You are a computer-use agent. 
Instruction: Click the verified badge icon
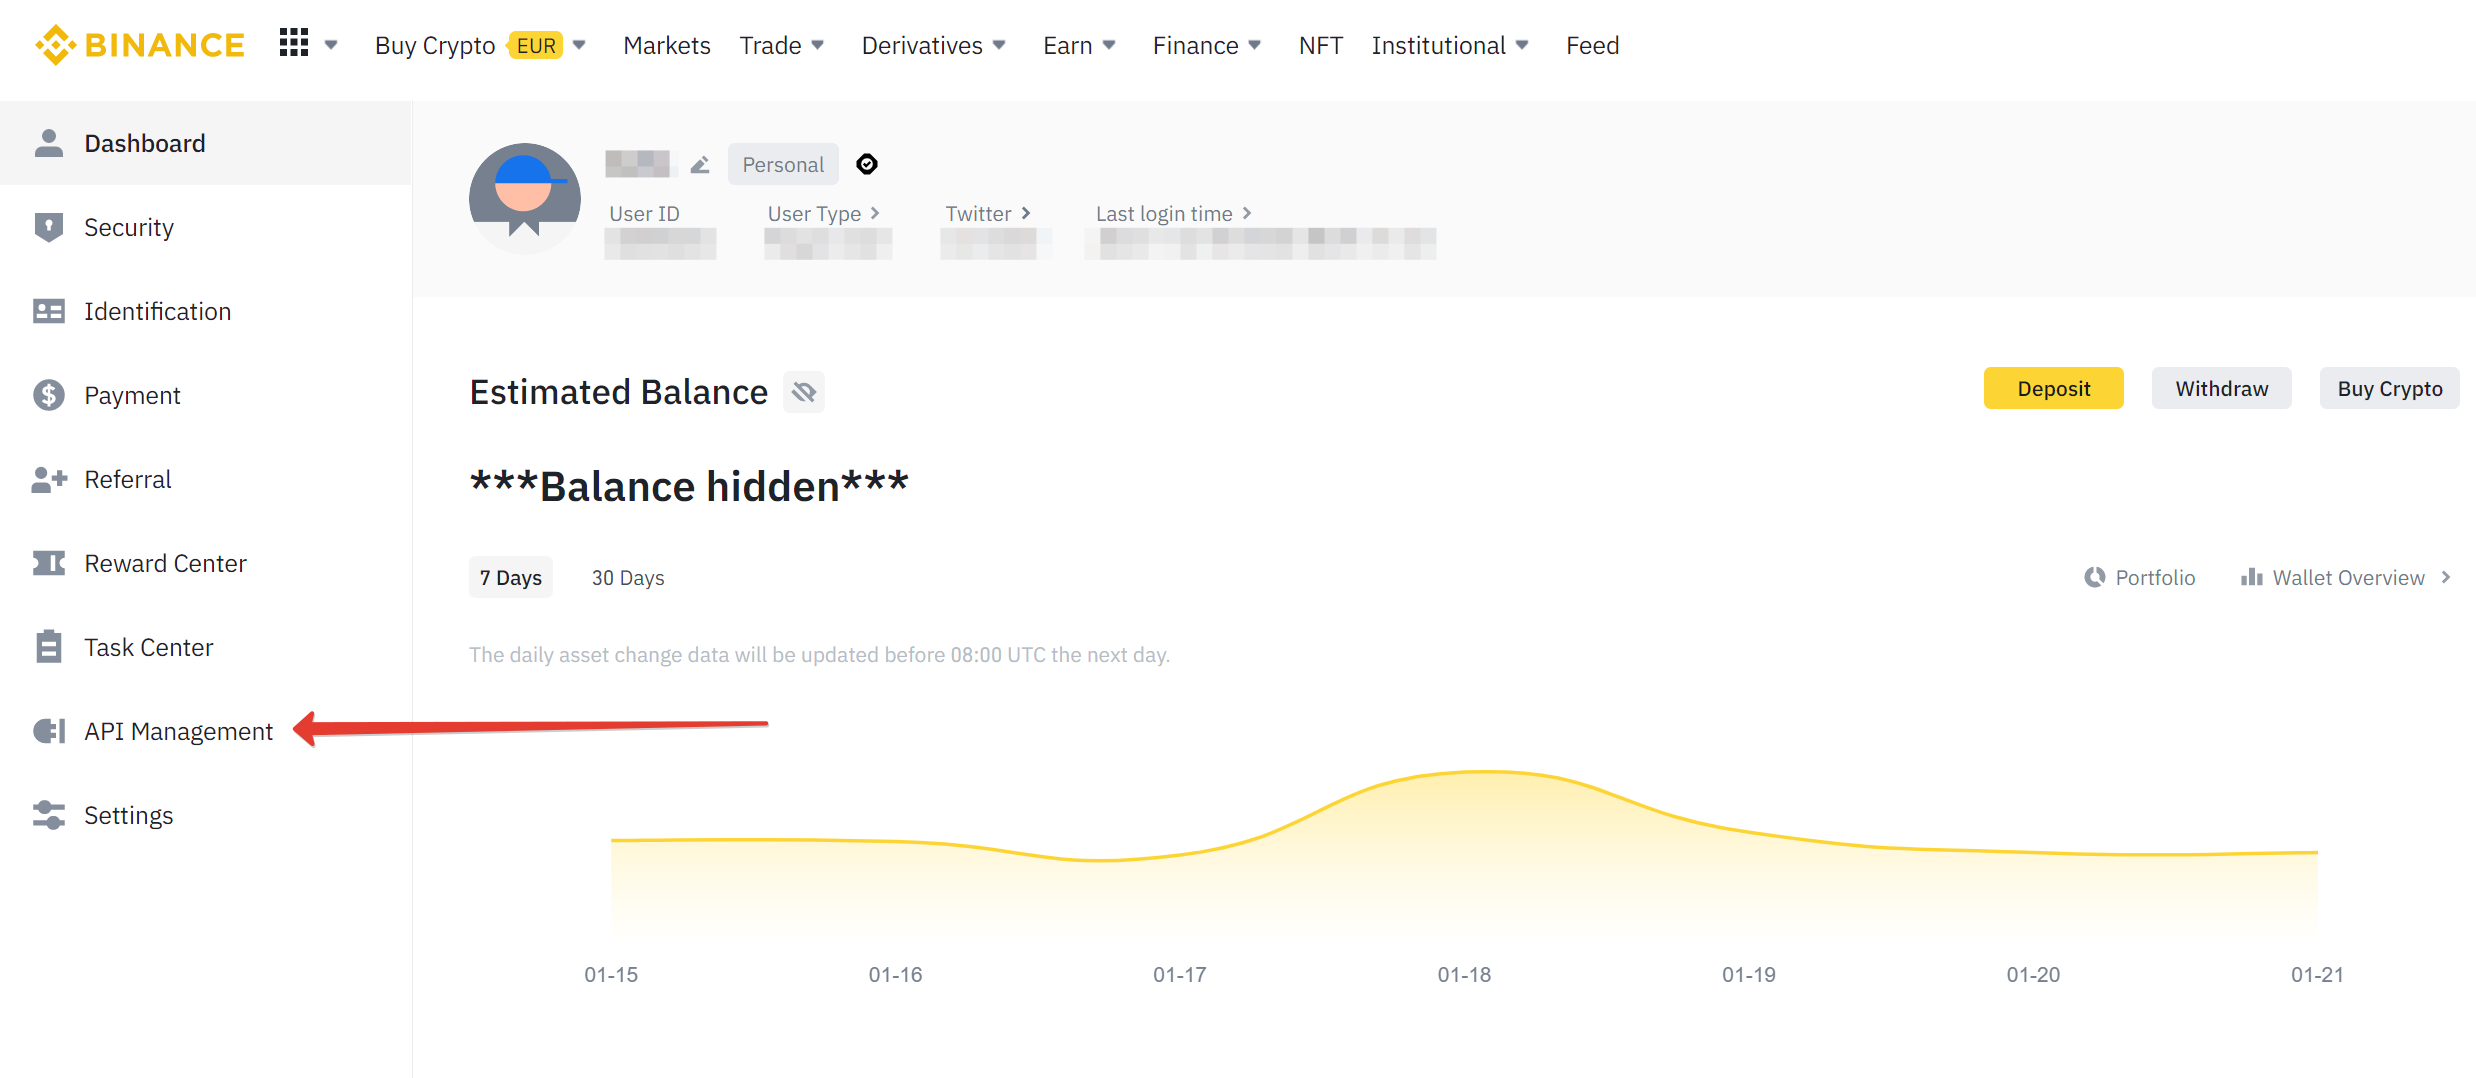tap(867, 164)
